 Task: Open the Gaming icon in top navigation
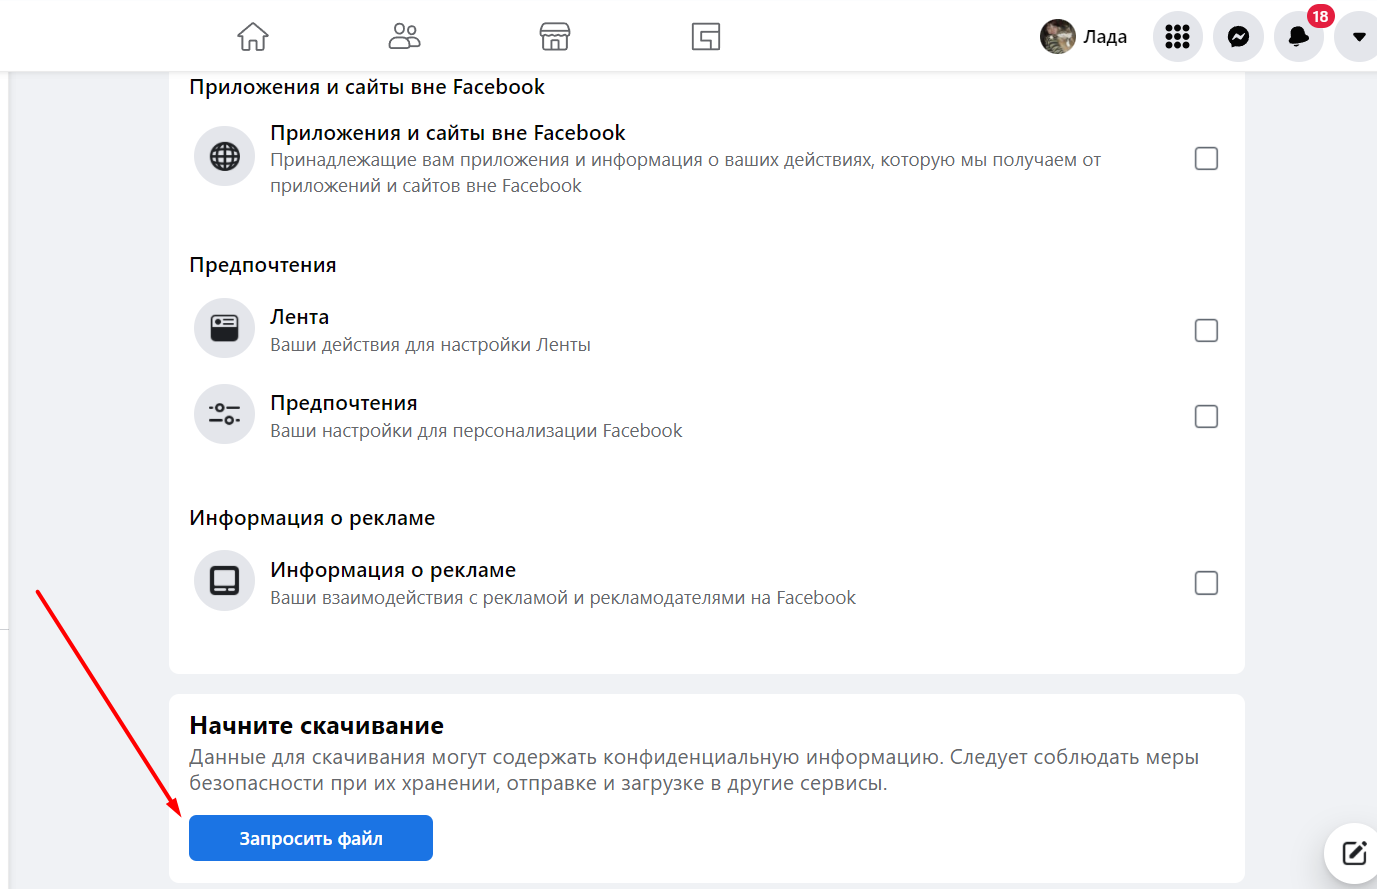pyautogui.click(x=706, y=37)
